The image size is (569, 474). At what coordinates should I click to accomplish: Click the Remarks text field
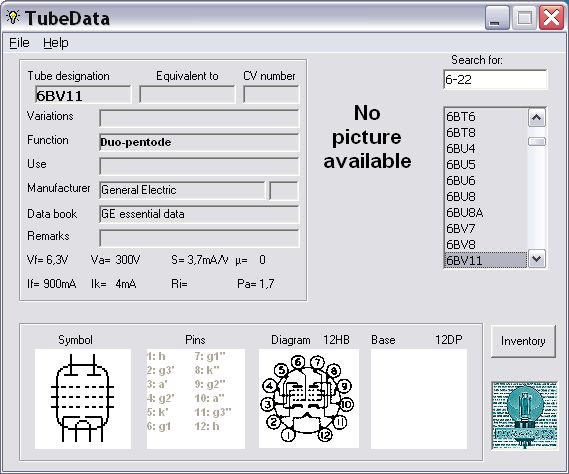click(199, 238)
